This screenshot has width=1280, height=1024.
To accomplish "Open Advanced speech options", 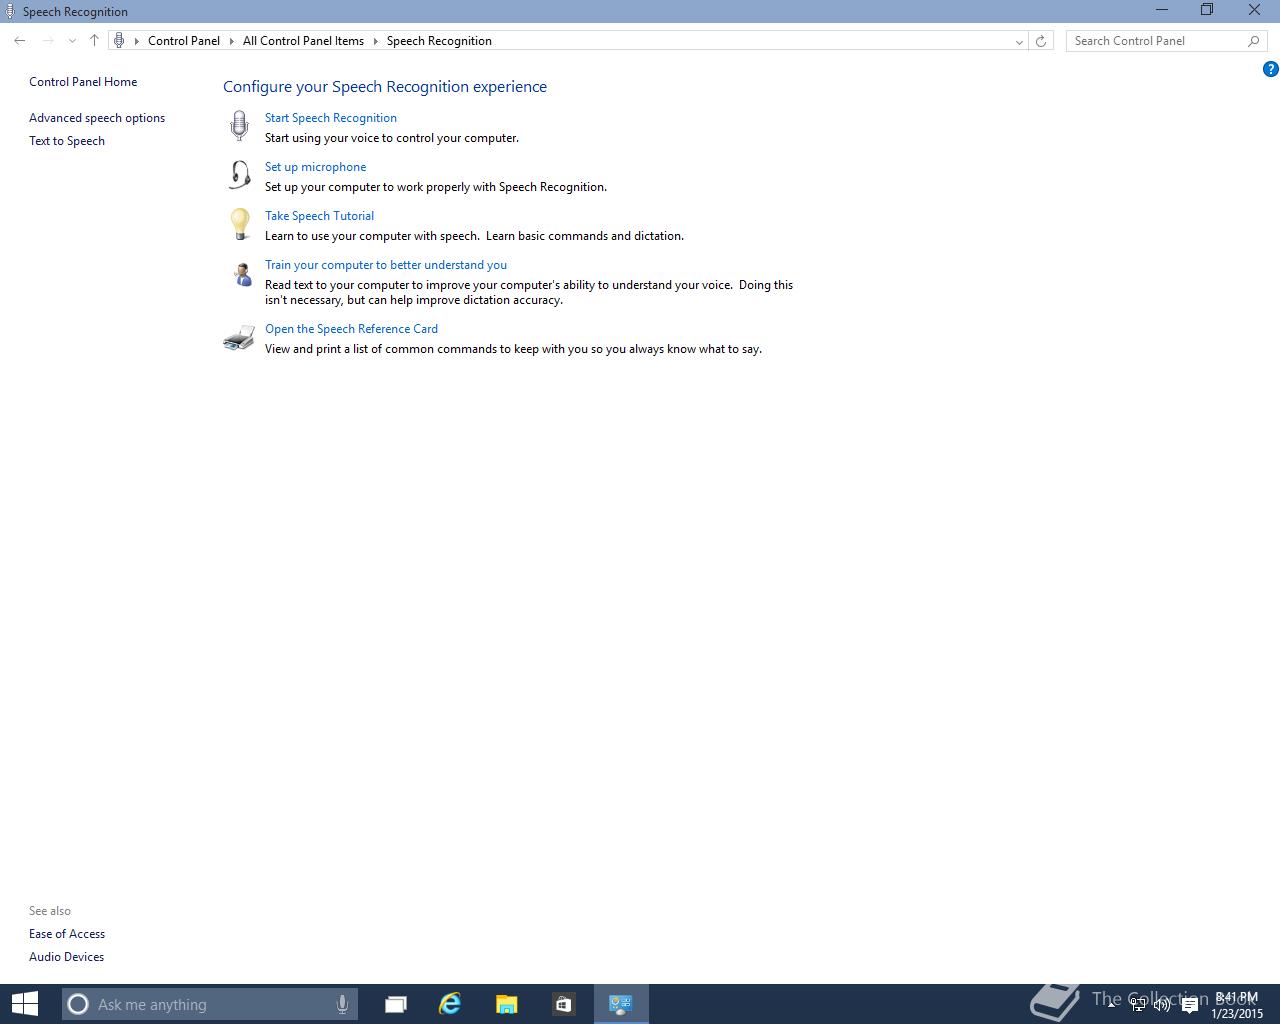I will click(97, 118).
